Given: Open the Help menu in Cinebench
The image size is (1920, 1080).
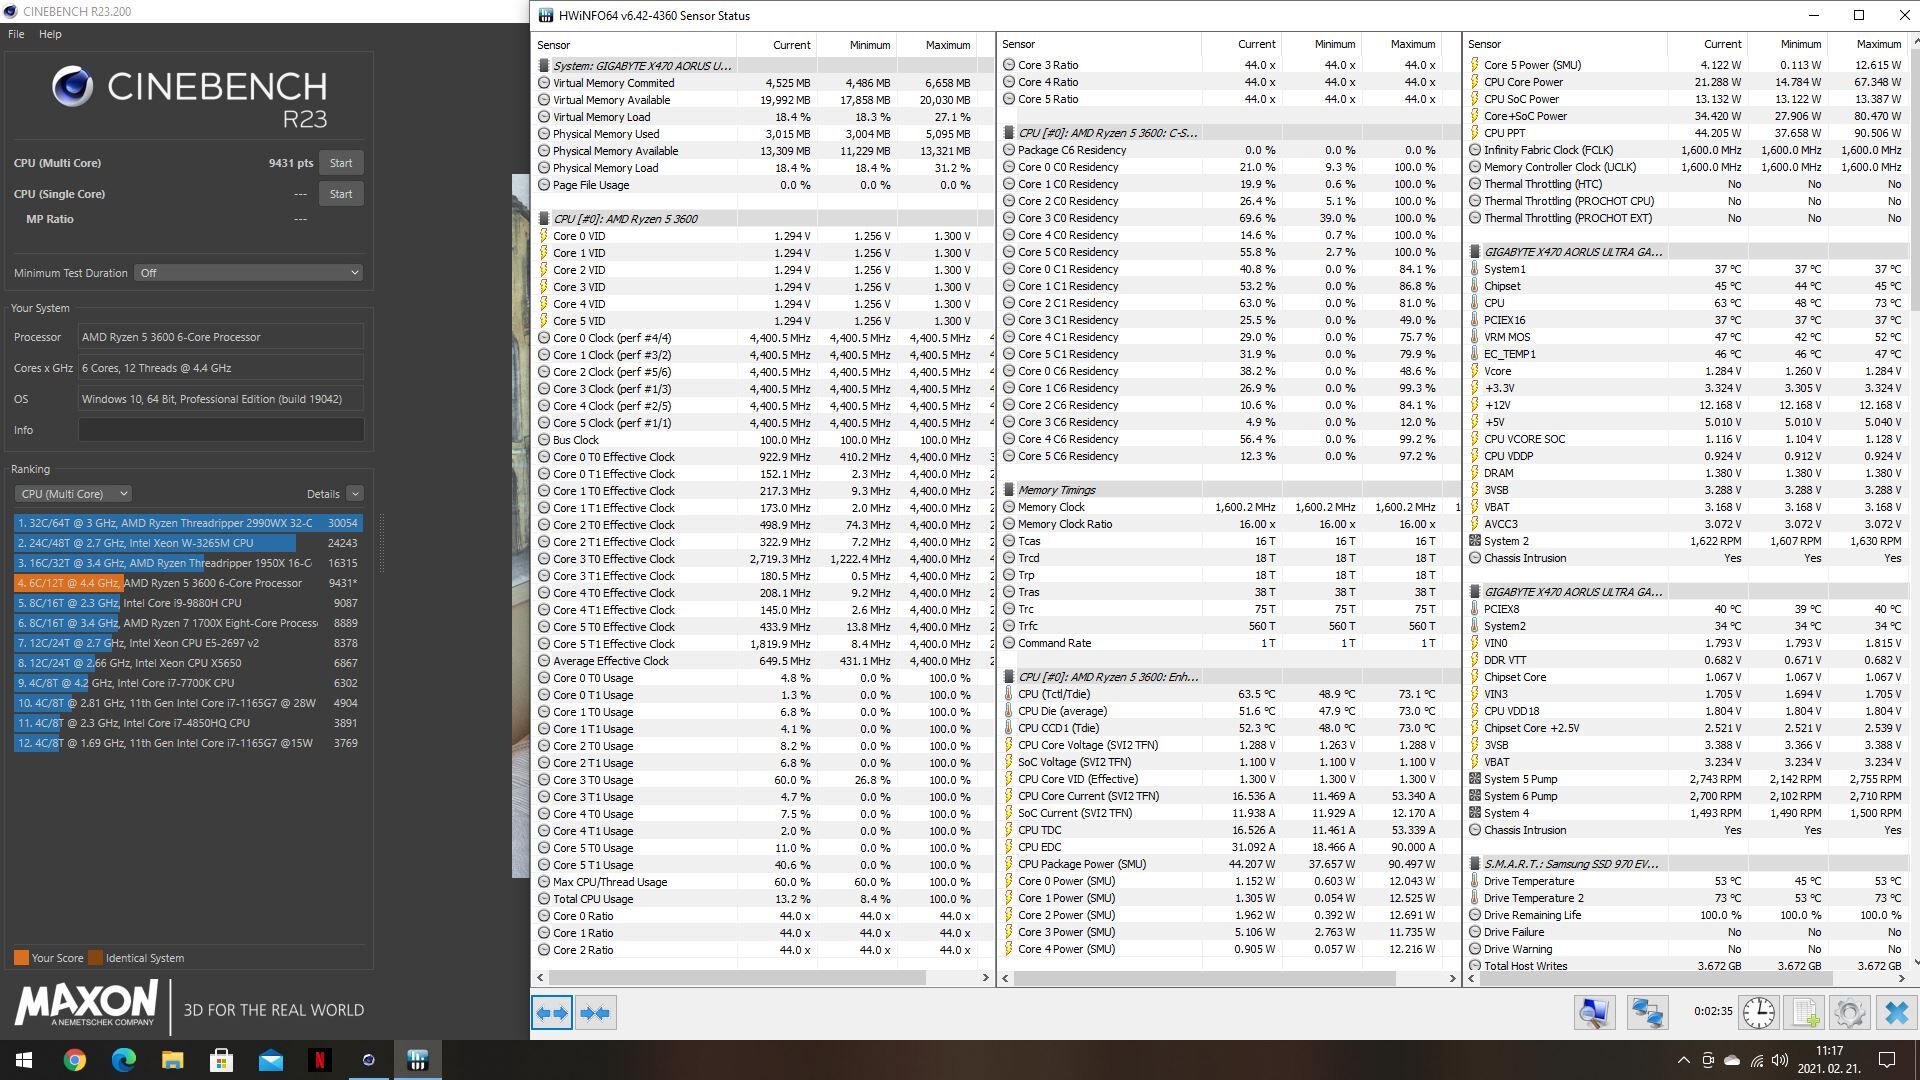Looking at the screenshot, I should [50, 34].
